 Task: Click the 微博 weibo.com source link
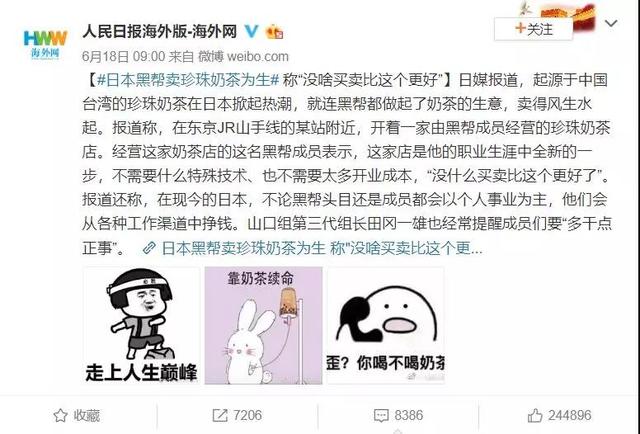(x=243, y=56)
